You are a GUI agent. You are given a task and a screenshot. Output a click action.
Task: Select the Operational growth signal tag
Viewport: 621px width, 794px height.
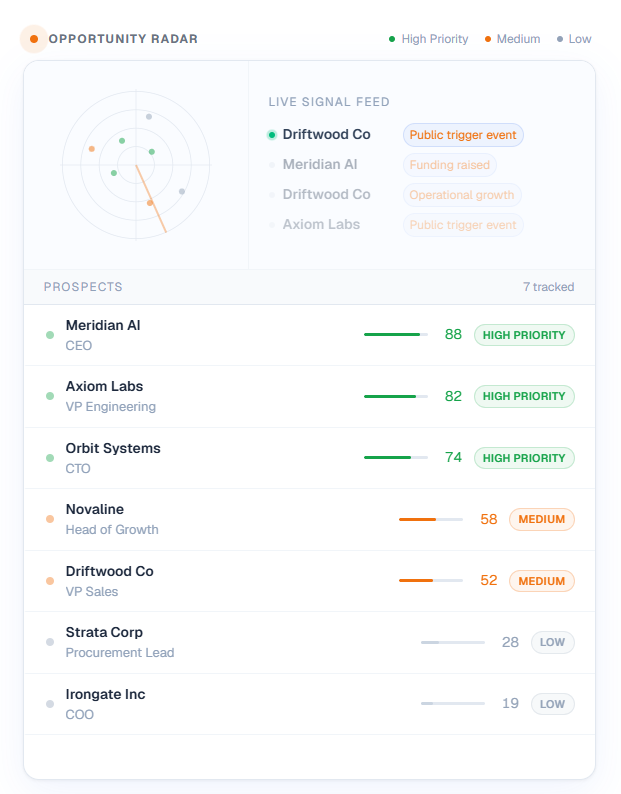click(x=462, y=195)
